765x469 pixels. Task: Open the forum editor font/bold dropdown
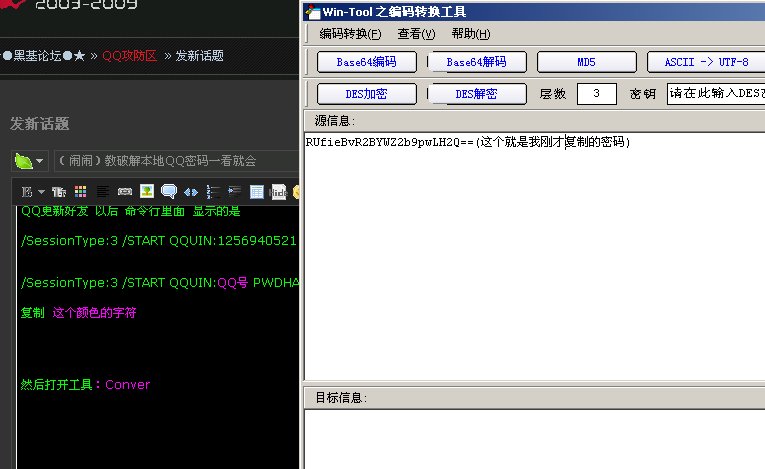33,192
